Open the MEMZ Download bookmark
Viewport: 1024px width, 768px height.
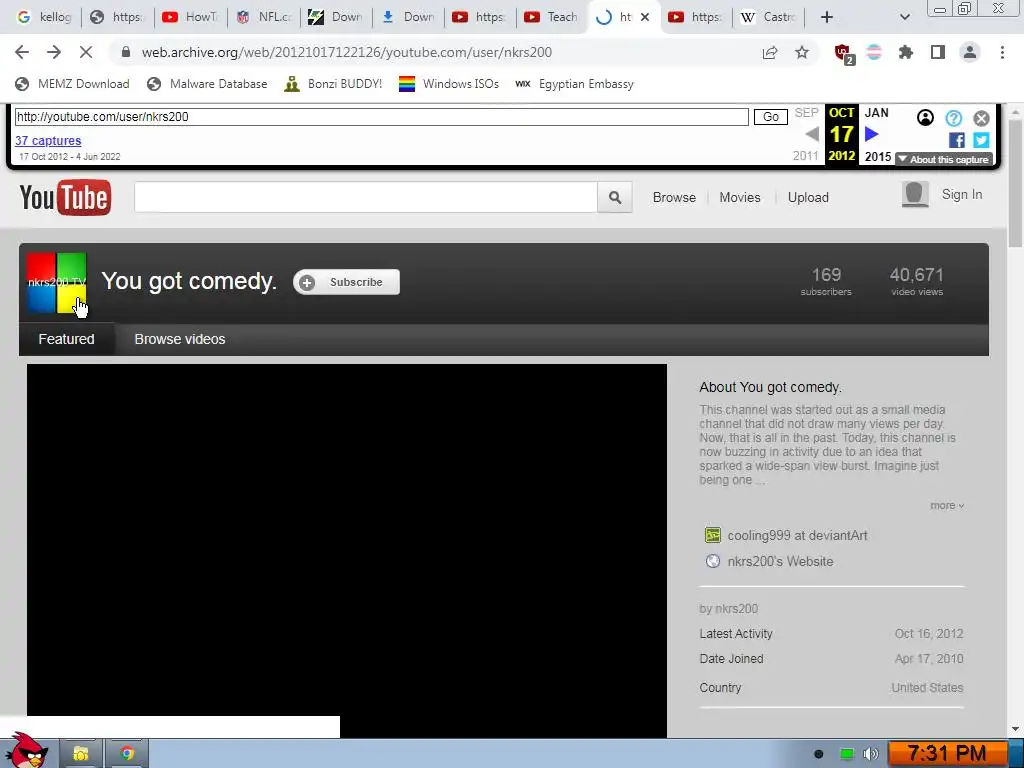tap(72, 84)
